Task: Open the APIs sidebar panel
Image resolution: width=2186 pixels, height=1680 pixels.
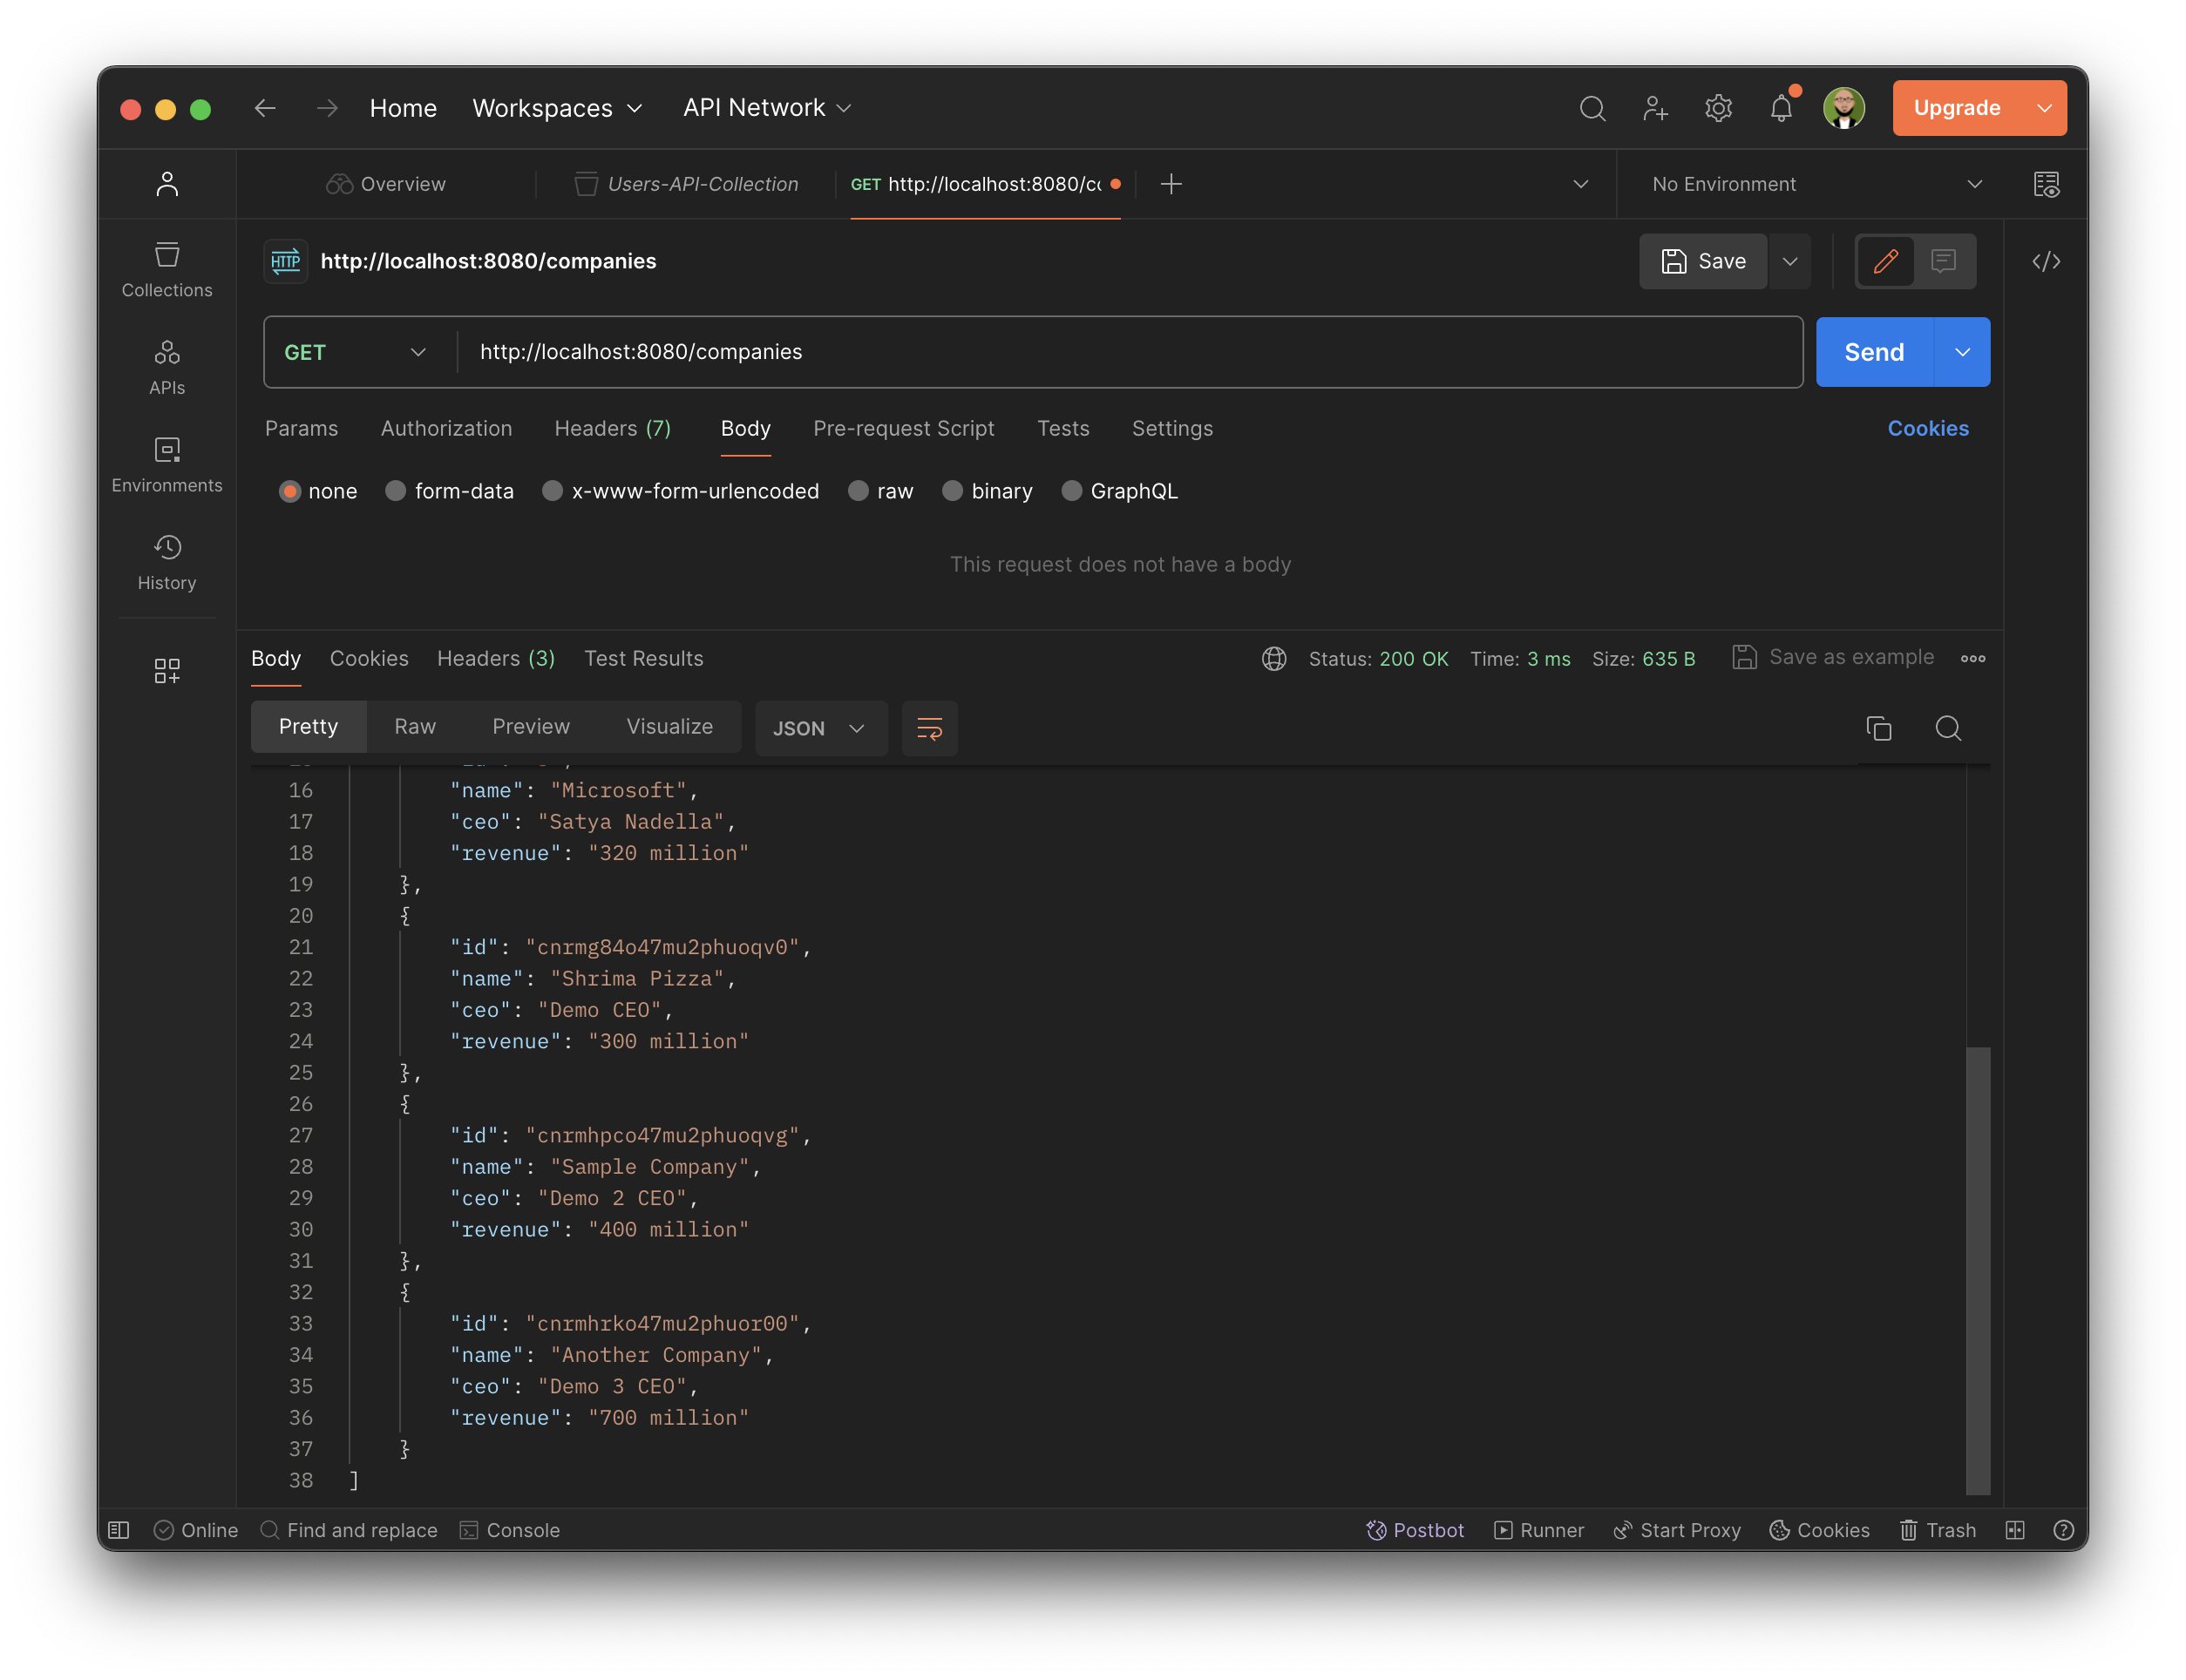Action: [166, 366]
